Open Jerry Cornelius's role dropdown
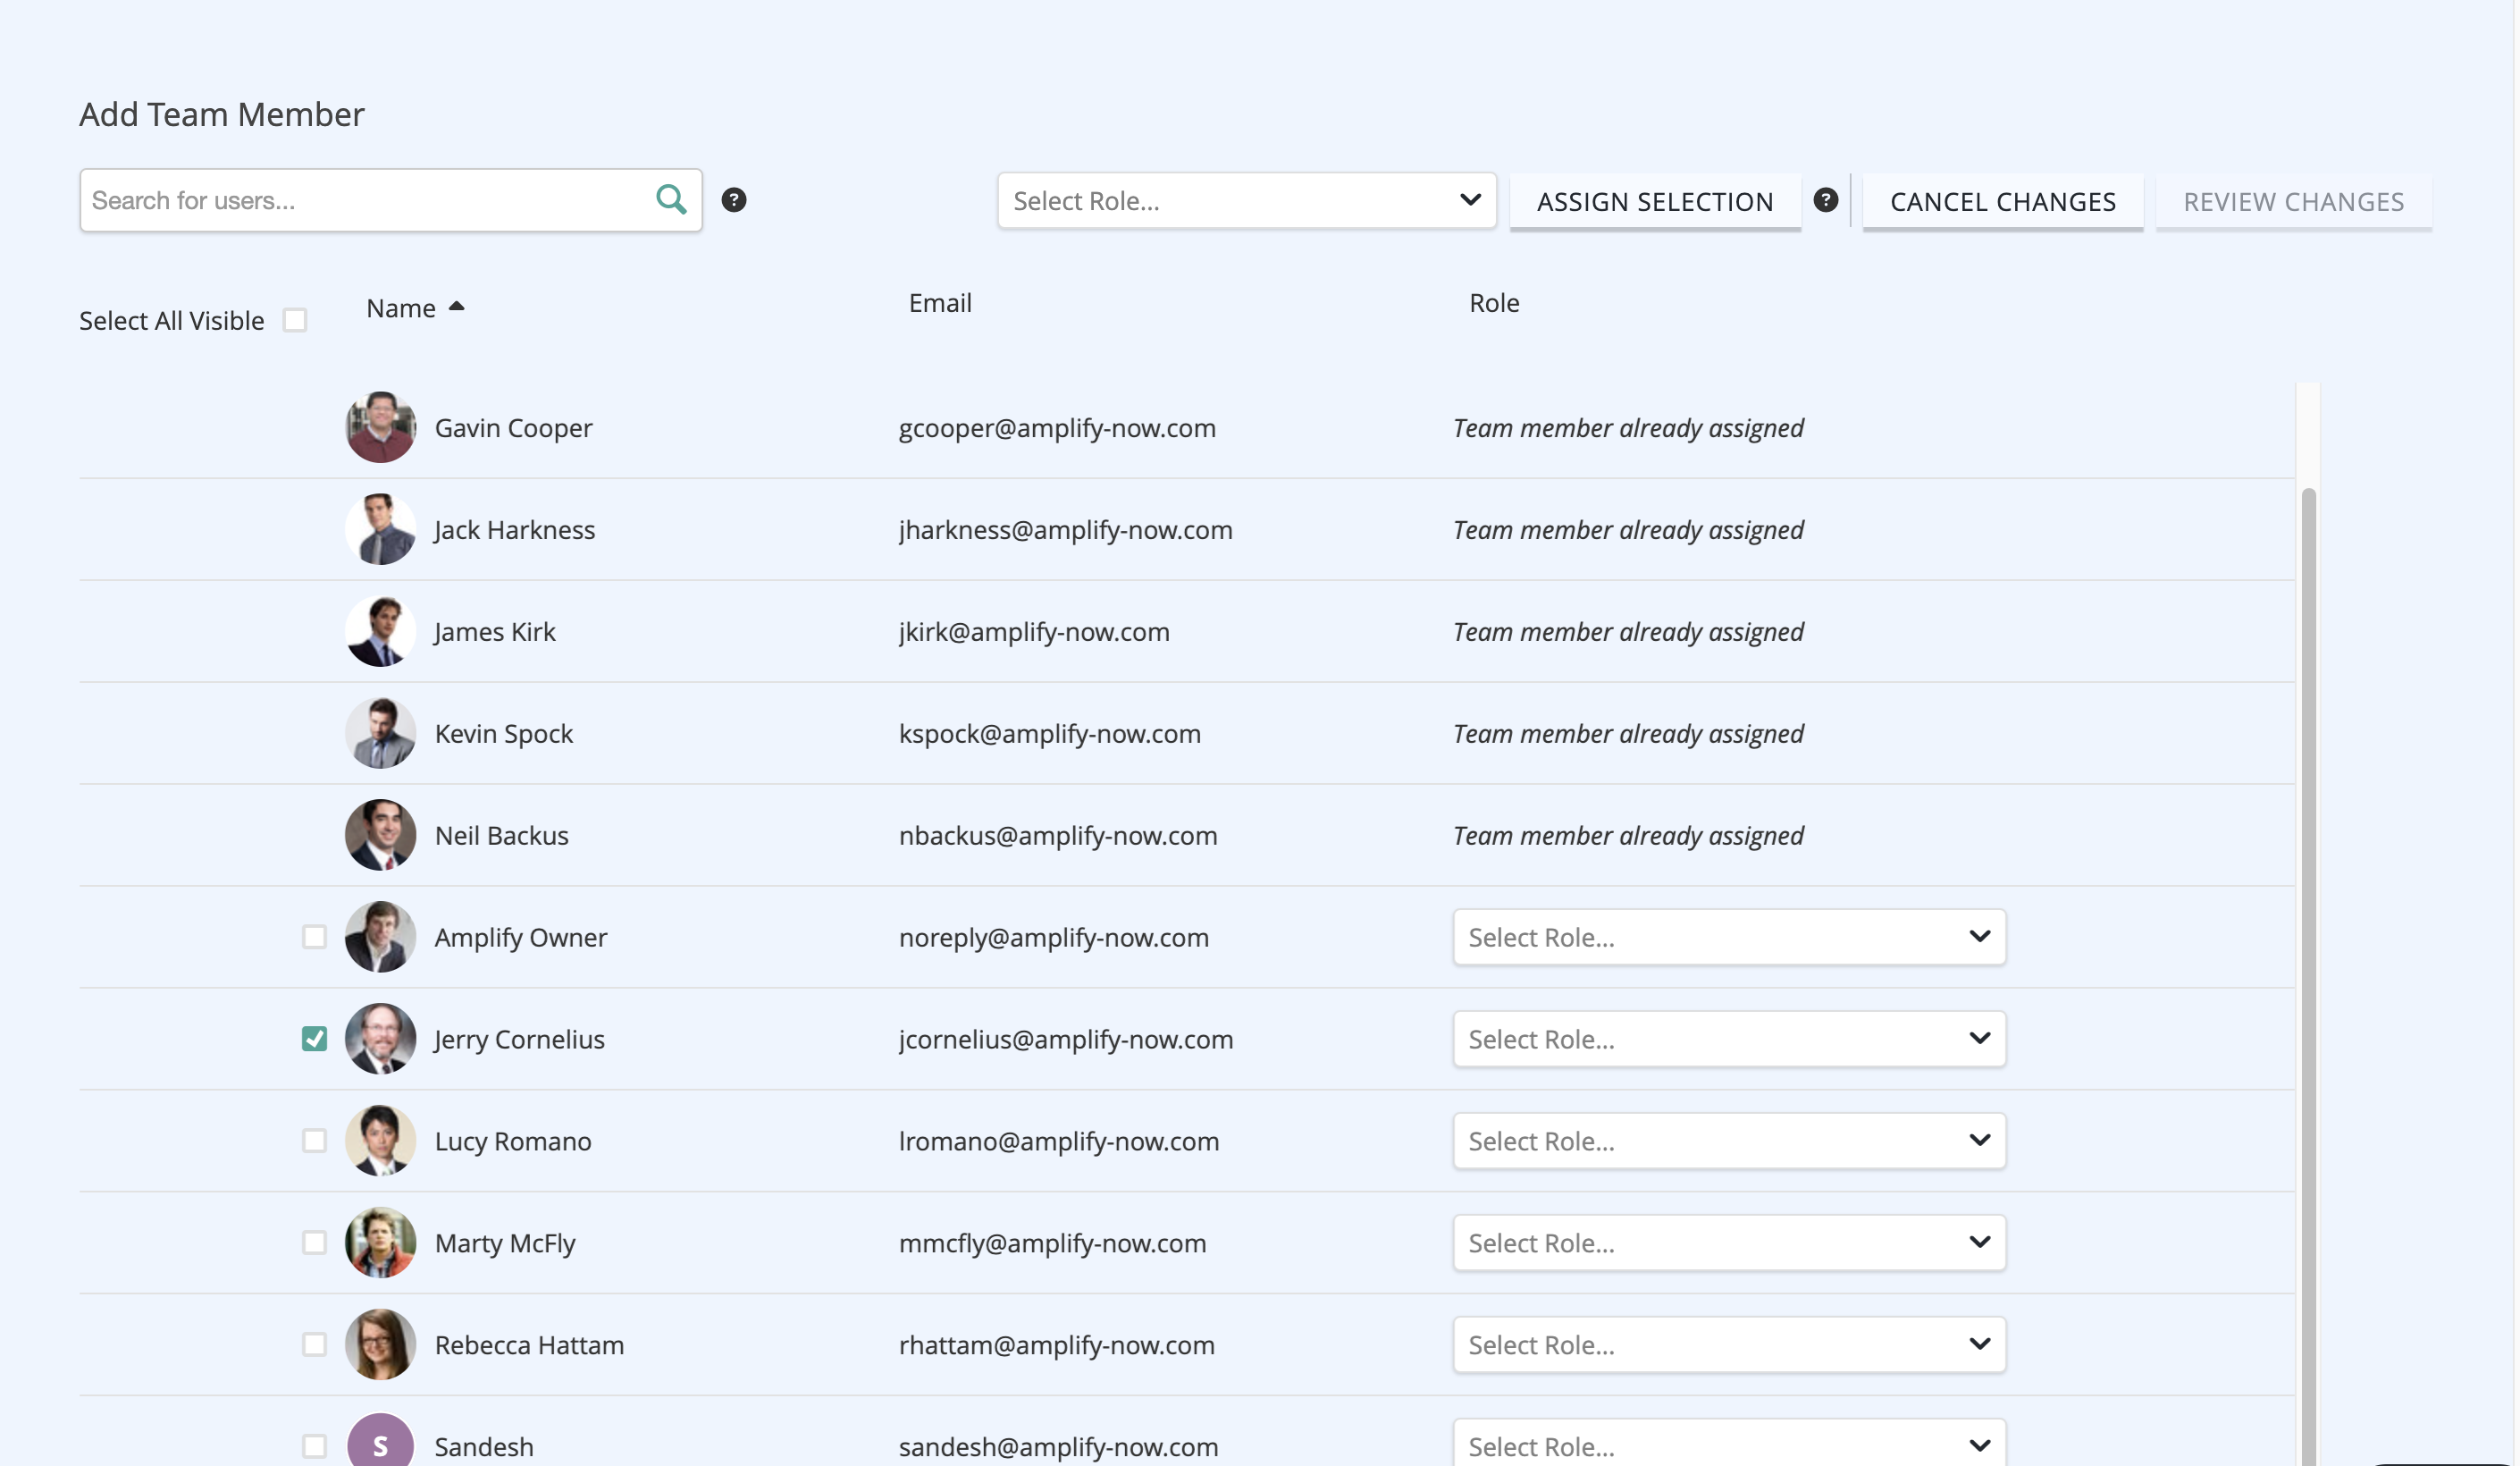Viewport: 2520px width, 1466px height. tap(1729, 1039)
